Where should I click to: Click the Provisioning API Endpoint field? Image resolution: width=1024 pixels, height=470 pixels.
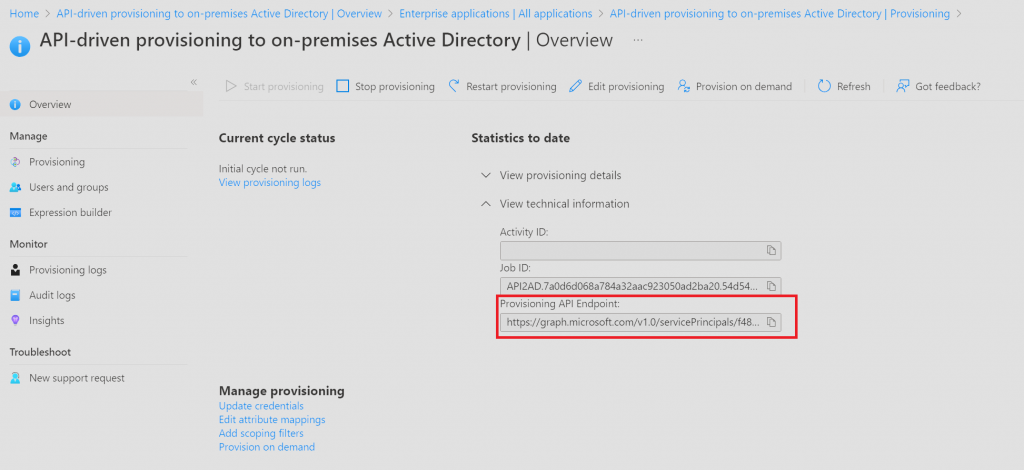pyautogui.click(x=631, y=323)
